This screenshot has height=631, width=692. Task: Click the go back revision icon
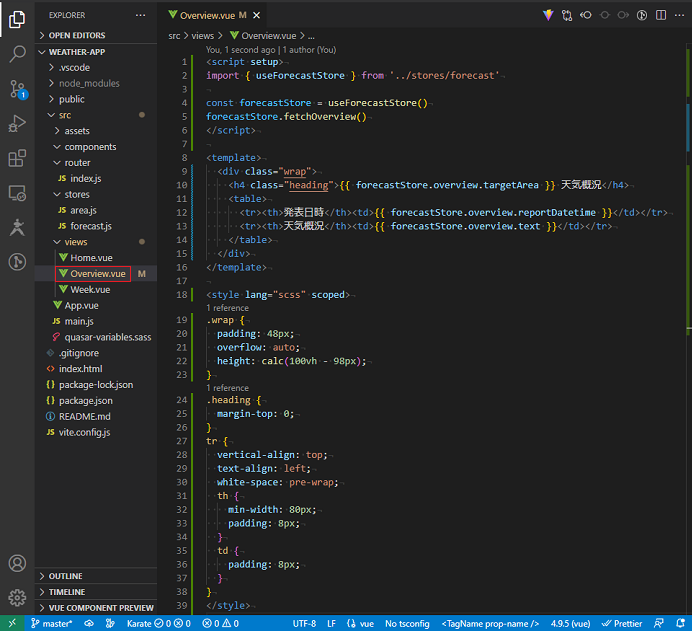586,15
